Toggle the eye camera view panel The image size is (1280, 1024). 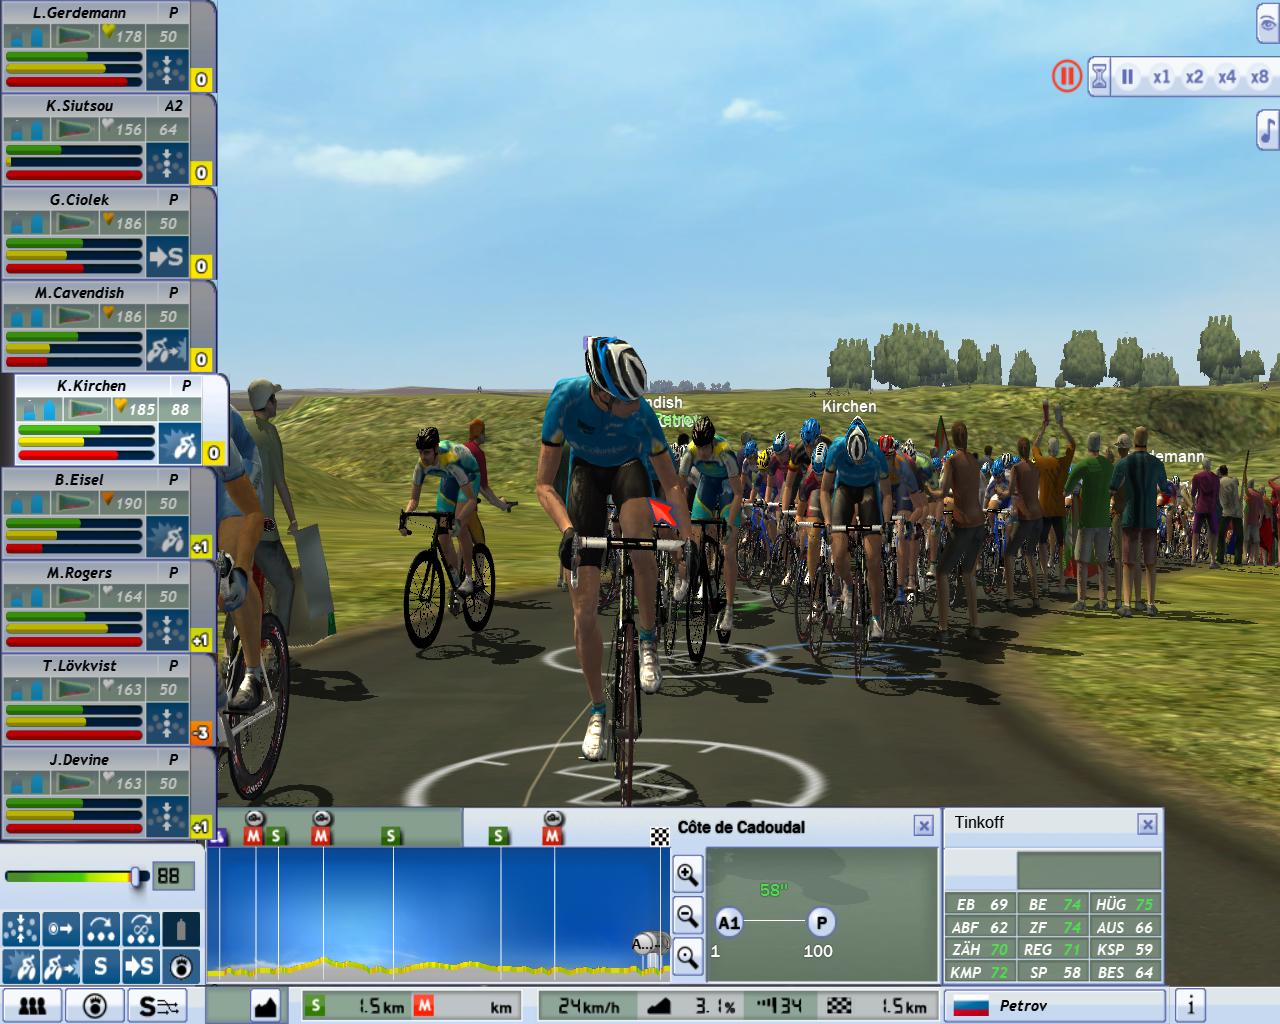coord(1267,25)
